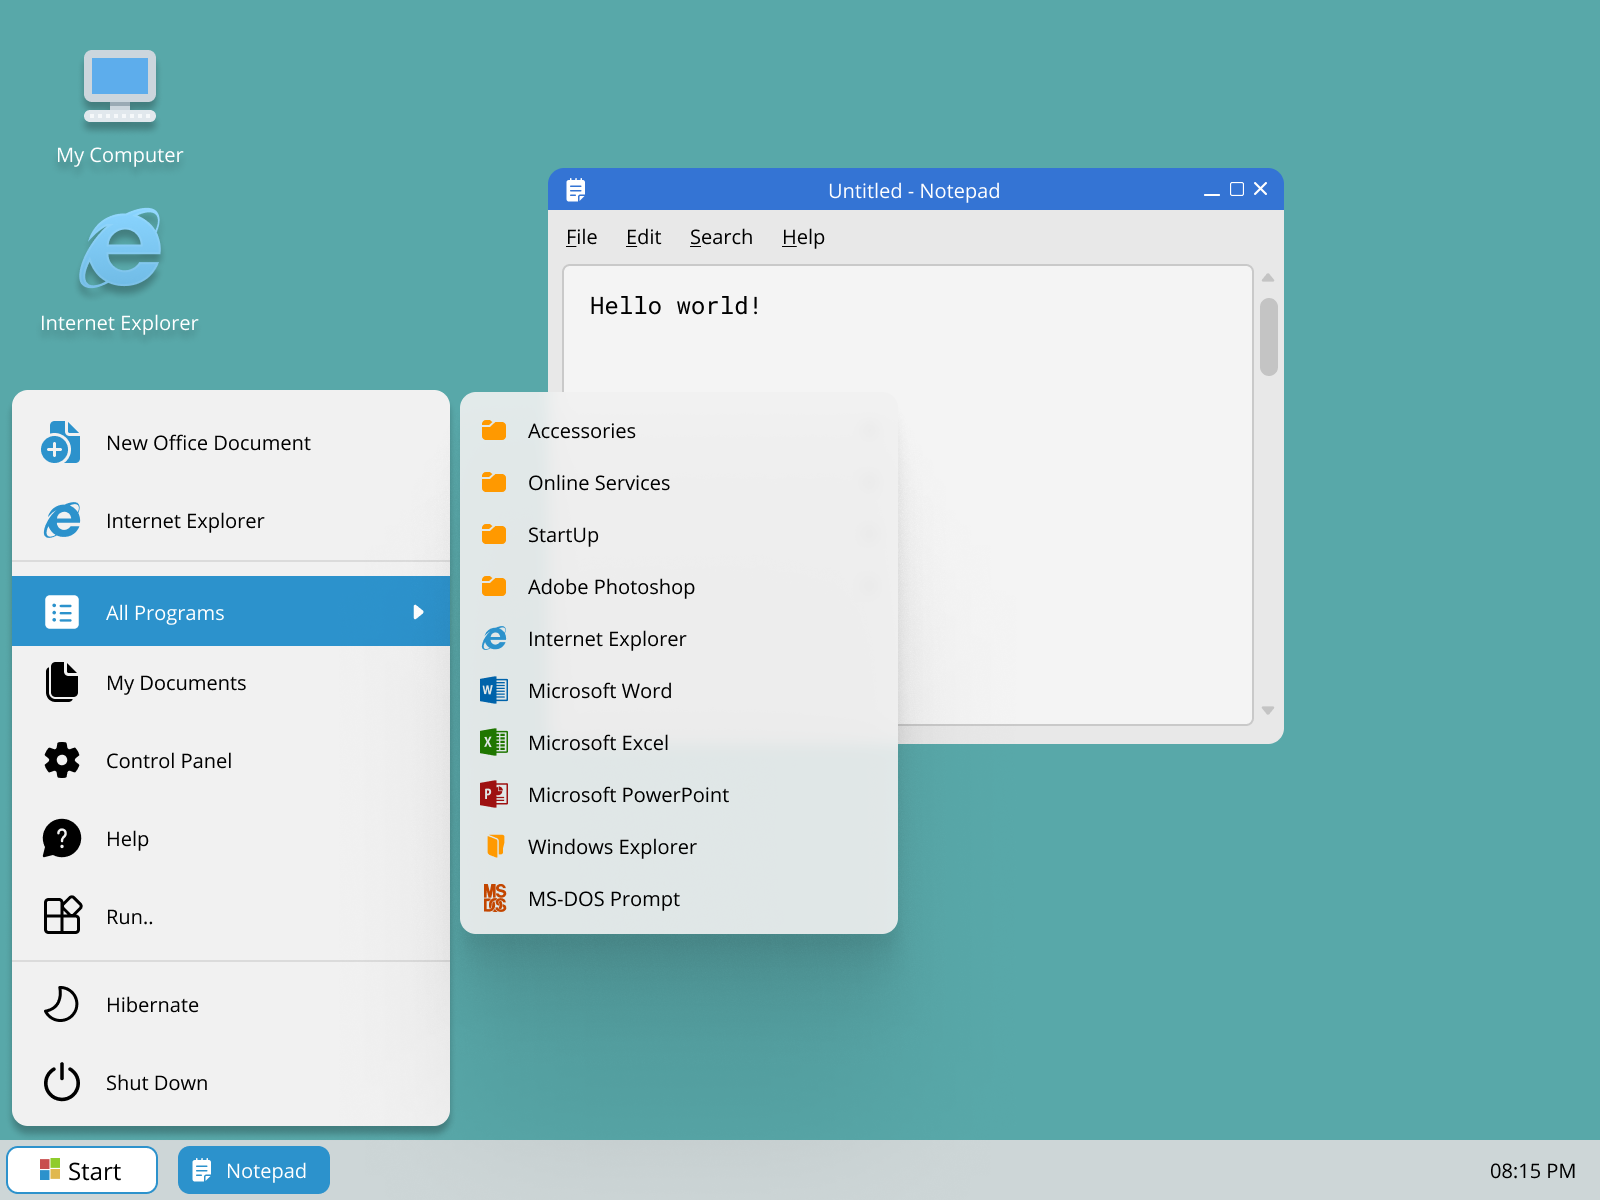This screenshot has height=1200, width=1600.
Task: Open My Computer on the desktop
Action: tap(119, 88)
